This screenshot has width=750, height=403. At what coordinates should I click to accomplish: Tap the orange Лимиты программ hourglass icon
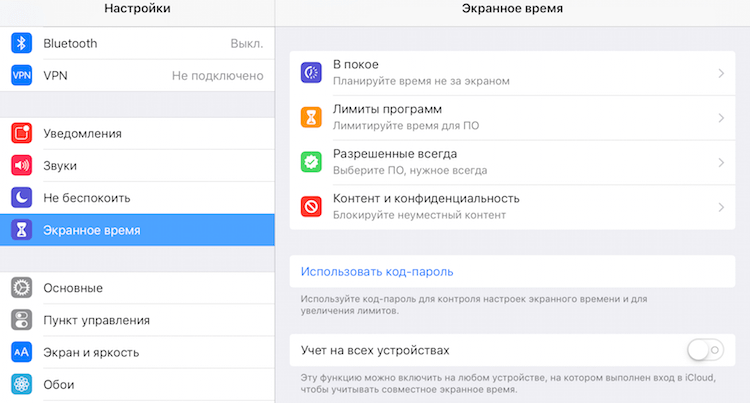pyautogui.click(x=311, y=117)
